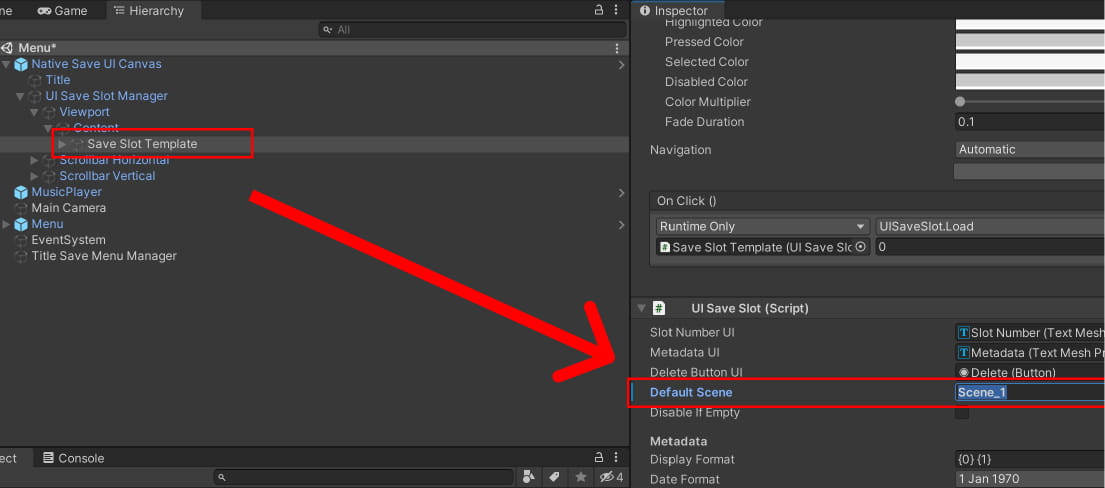Click the Native Save UI Canvas prefab cube icon
This screenshot has width=1105, height=488.
[x=21, y=64]
